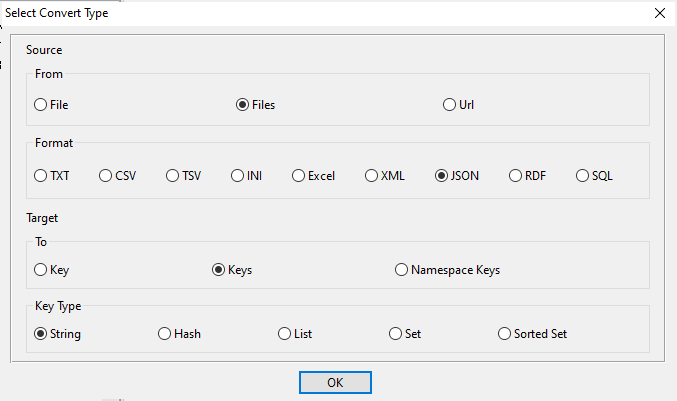
Task: Select Url as the source
Action: coord(450,105)
